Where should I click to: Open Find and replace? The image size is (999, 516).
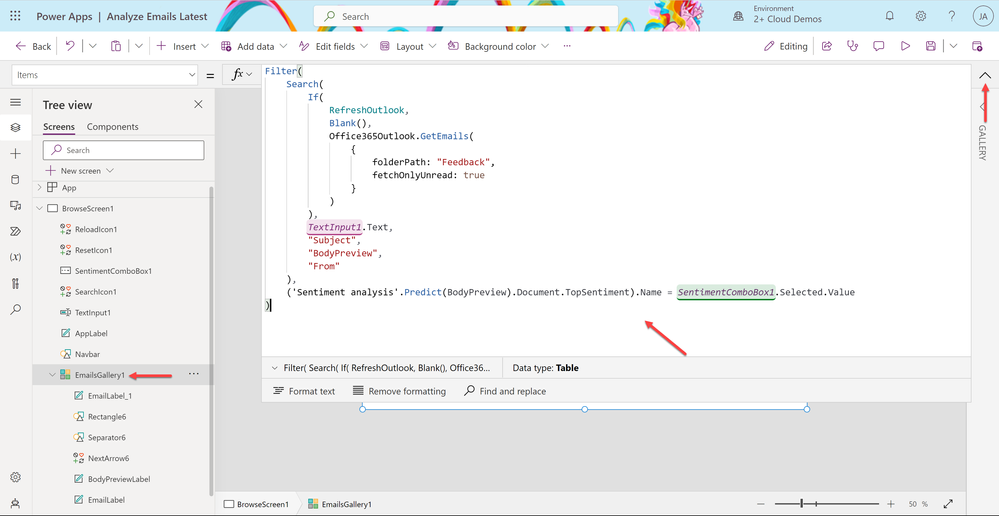pos(505,391)
